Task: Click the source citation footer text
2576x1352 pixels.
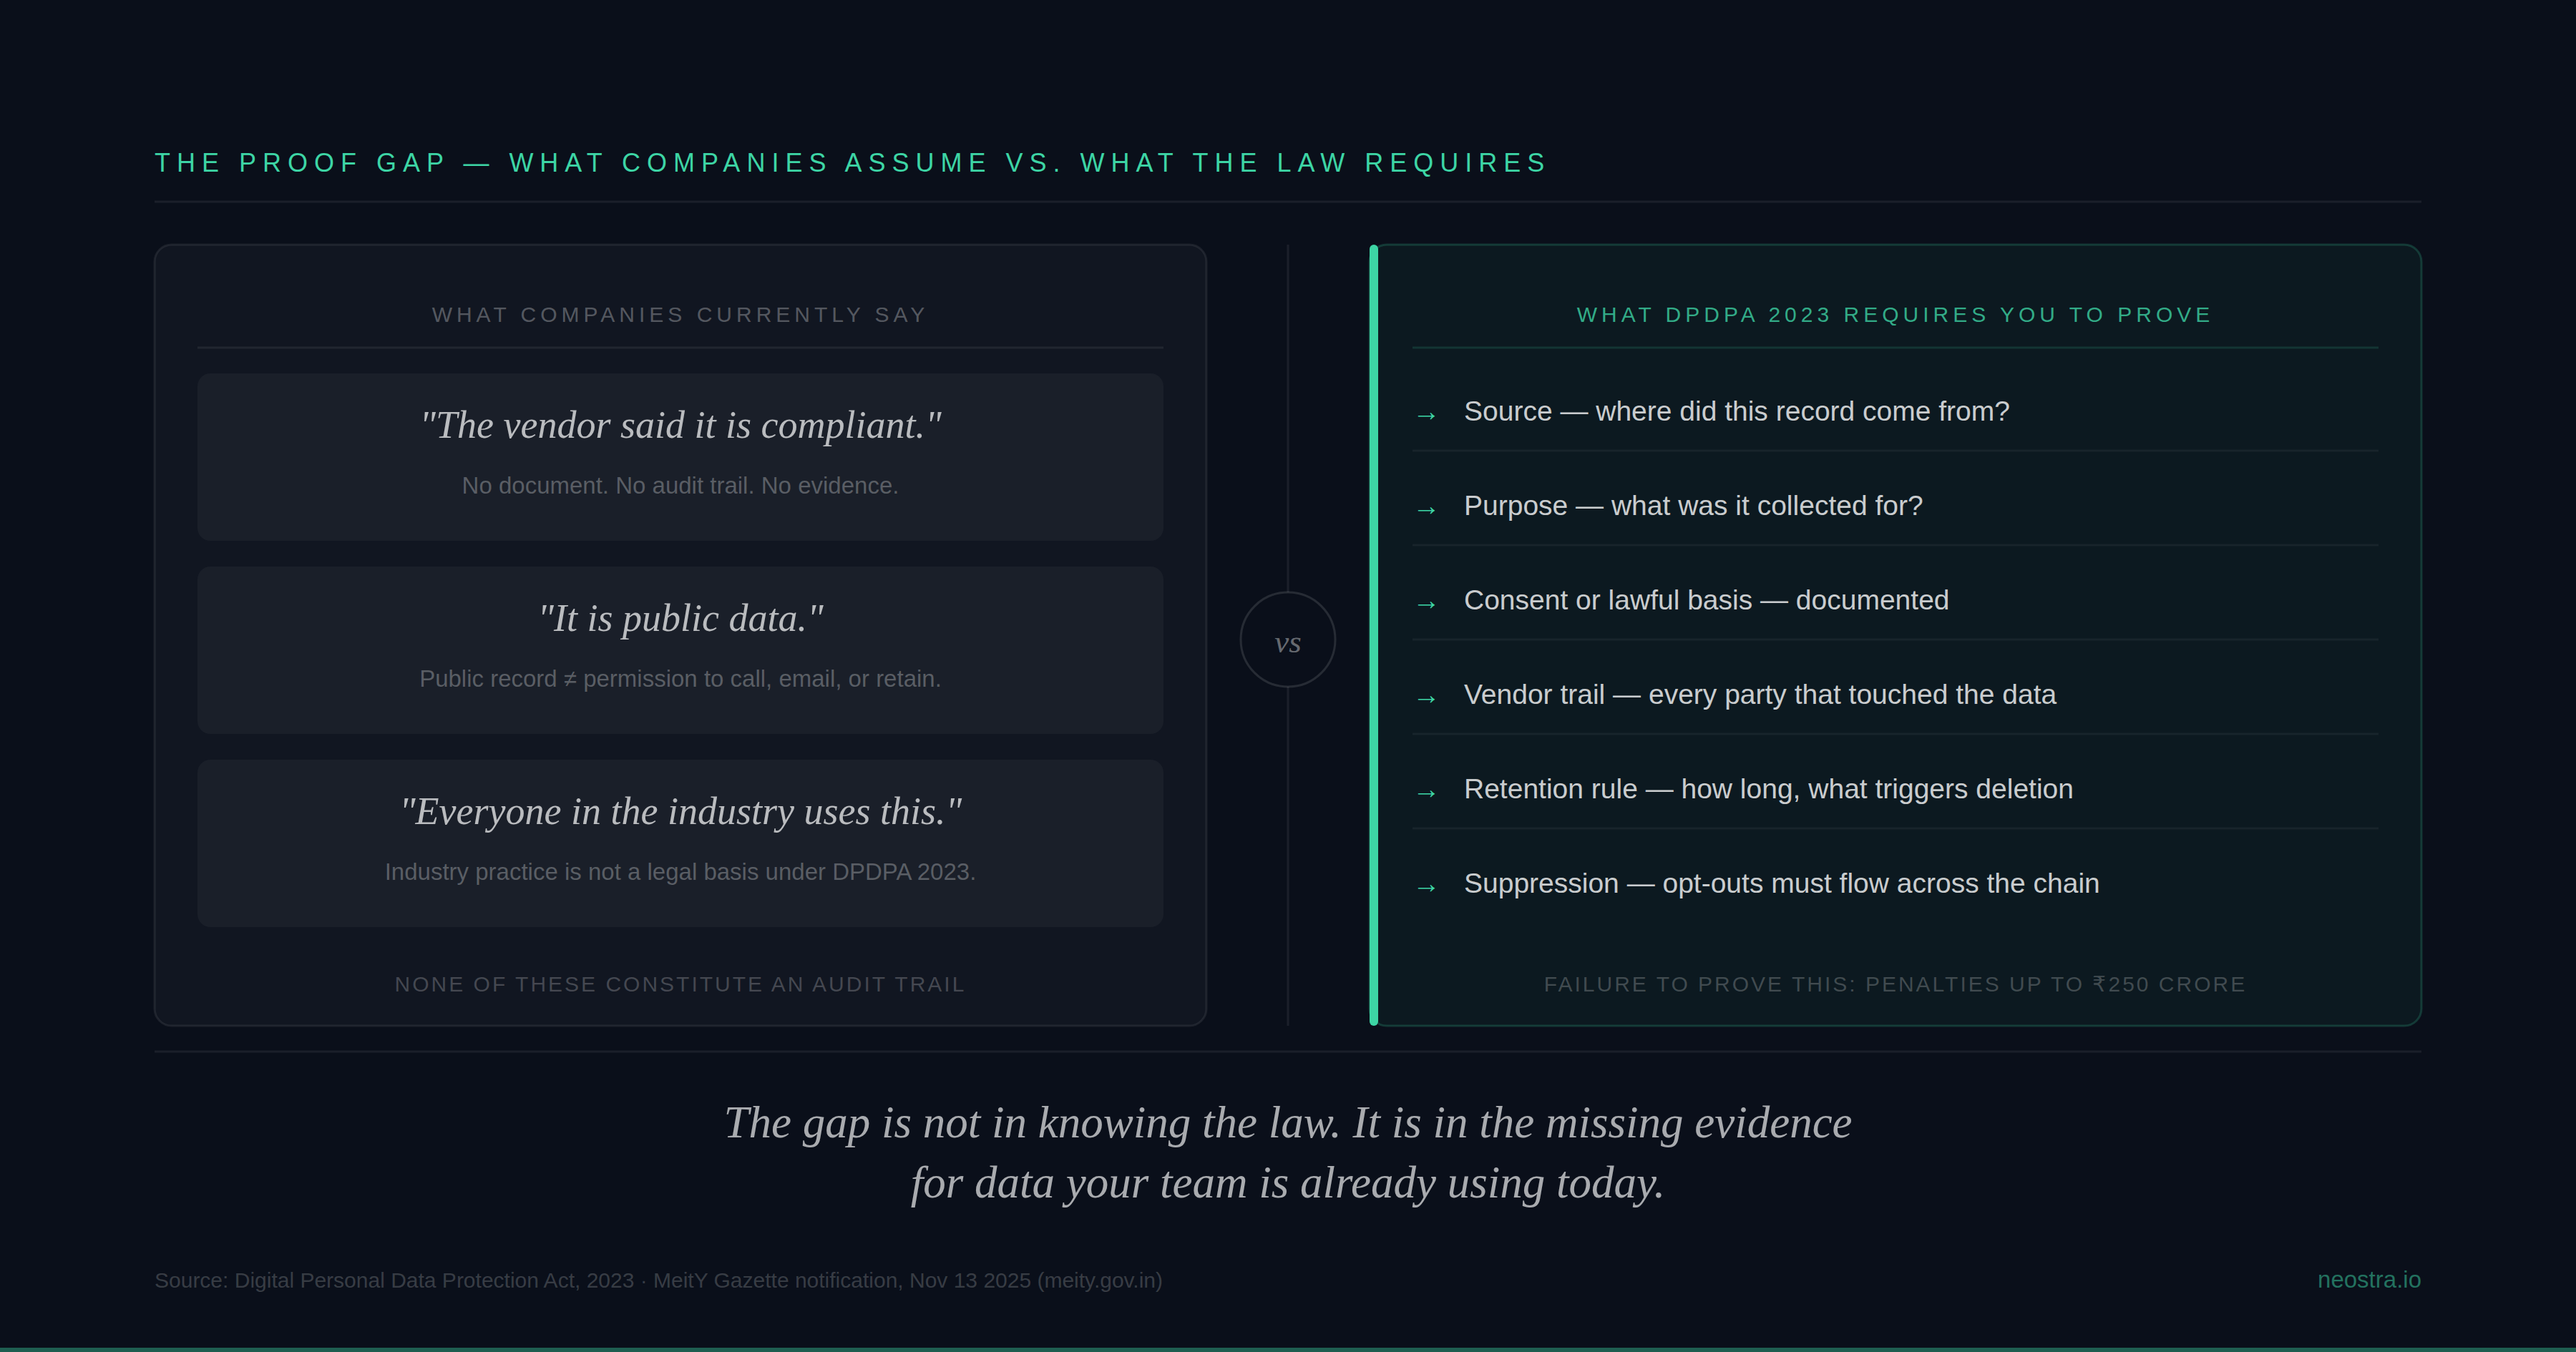Action: 658,1281
